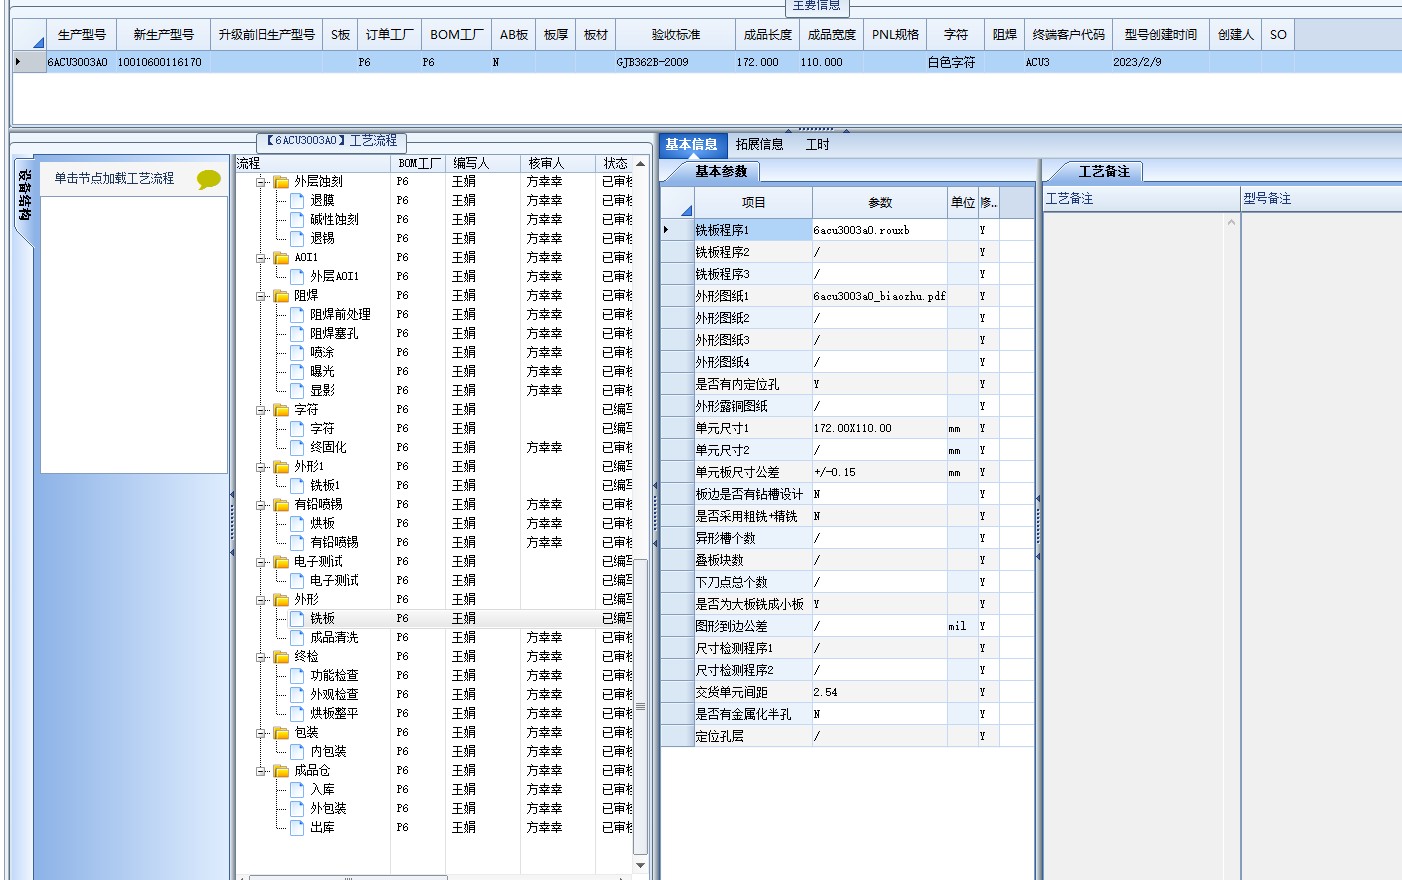Click the 字符 folder icon

pos(281,410)
